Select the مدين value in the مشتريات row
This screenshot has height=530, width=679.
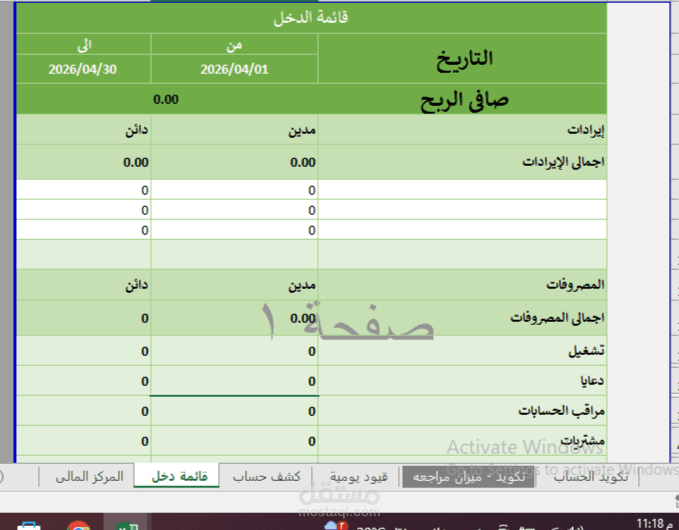tap(234, 440)
